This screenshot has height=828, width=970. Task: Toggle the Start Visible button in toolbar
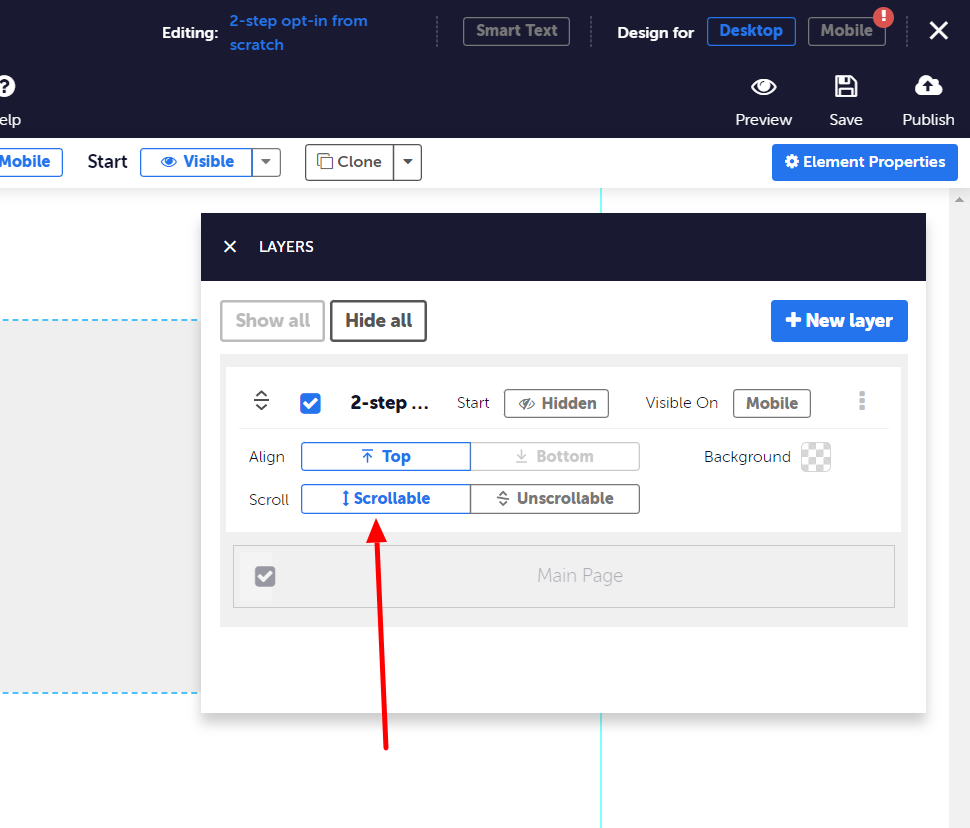(196, 162)
